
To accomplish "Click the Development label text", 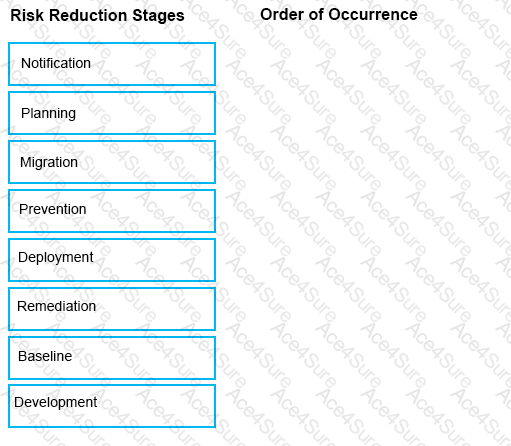I will (x=56, y=403).
